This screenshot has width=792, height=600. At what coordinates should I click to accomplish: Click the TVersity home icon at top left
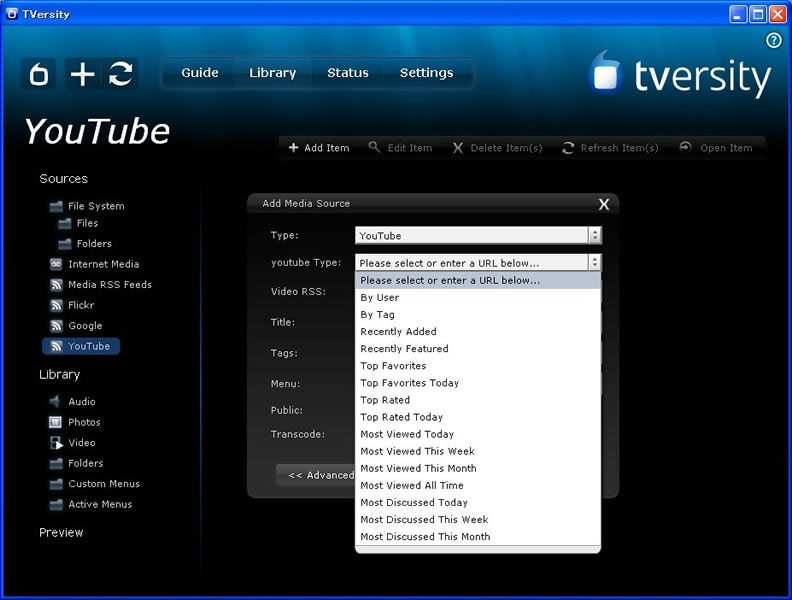click(x=40, y=74)
